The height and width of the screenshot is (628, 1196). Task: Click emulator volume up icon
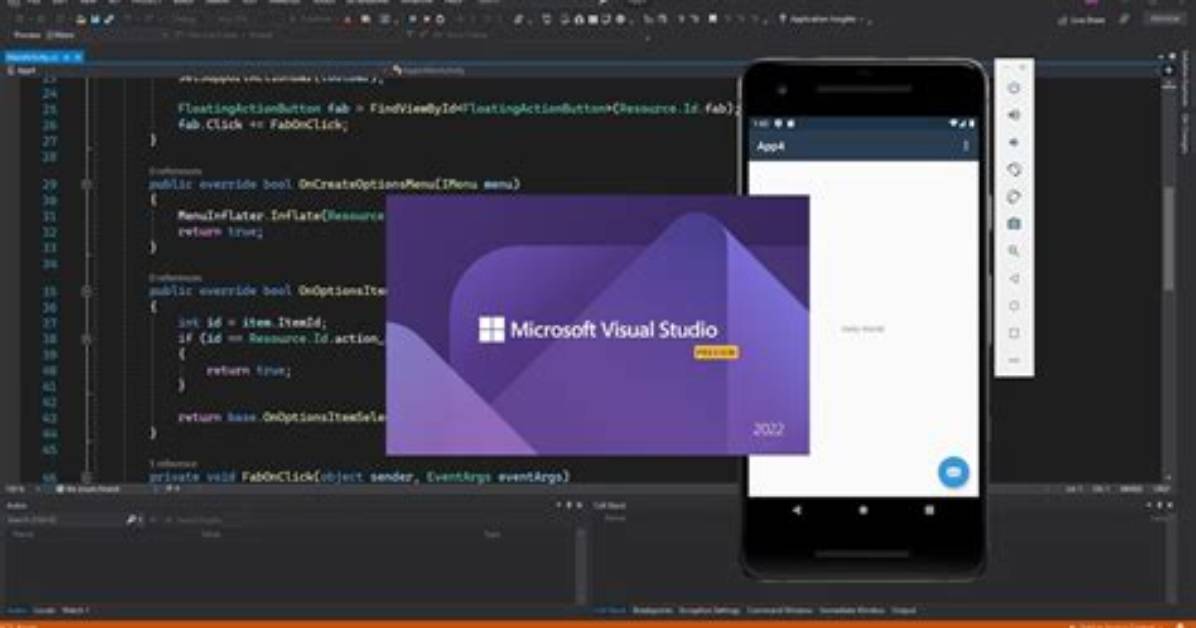click(1014, 115)
